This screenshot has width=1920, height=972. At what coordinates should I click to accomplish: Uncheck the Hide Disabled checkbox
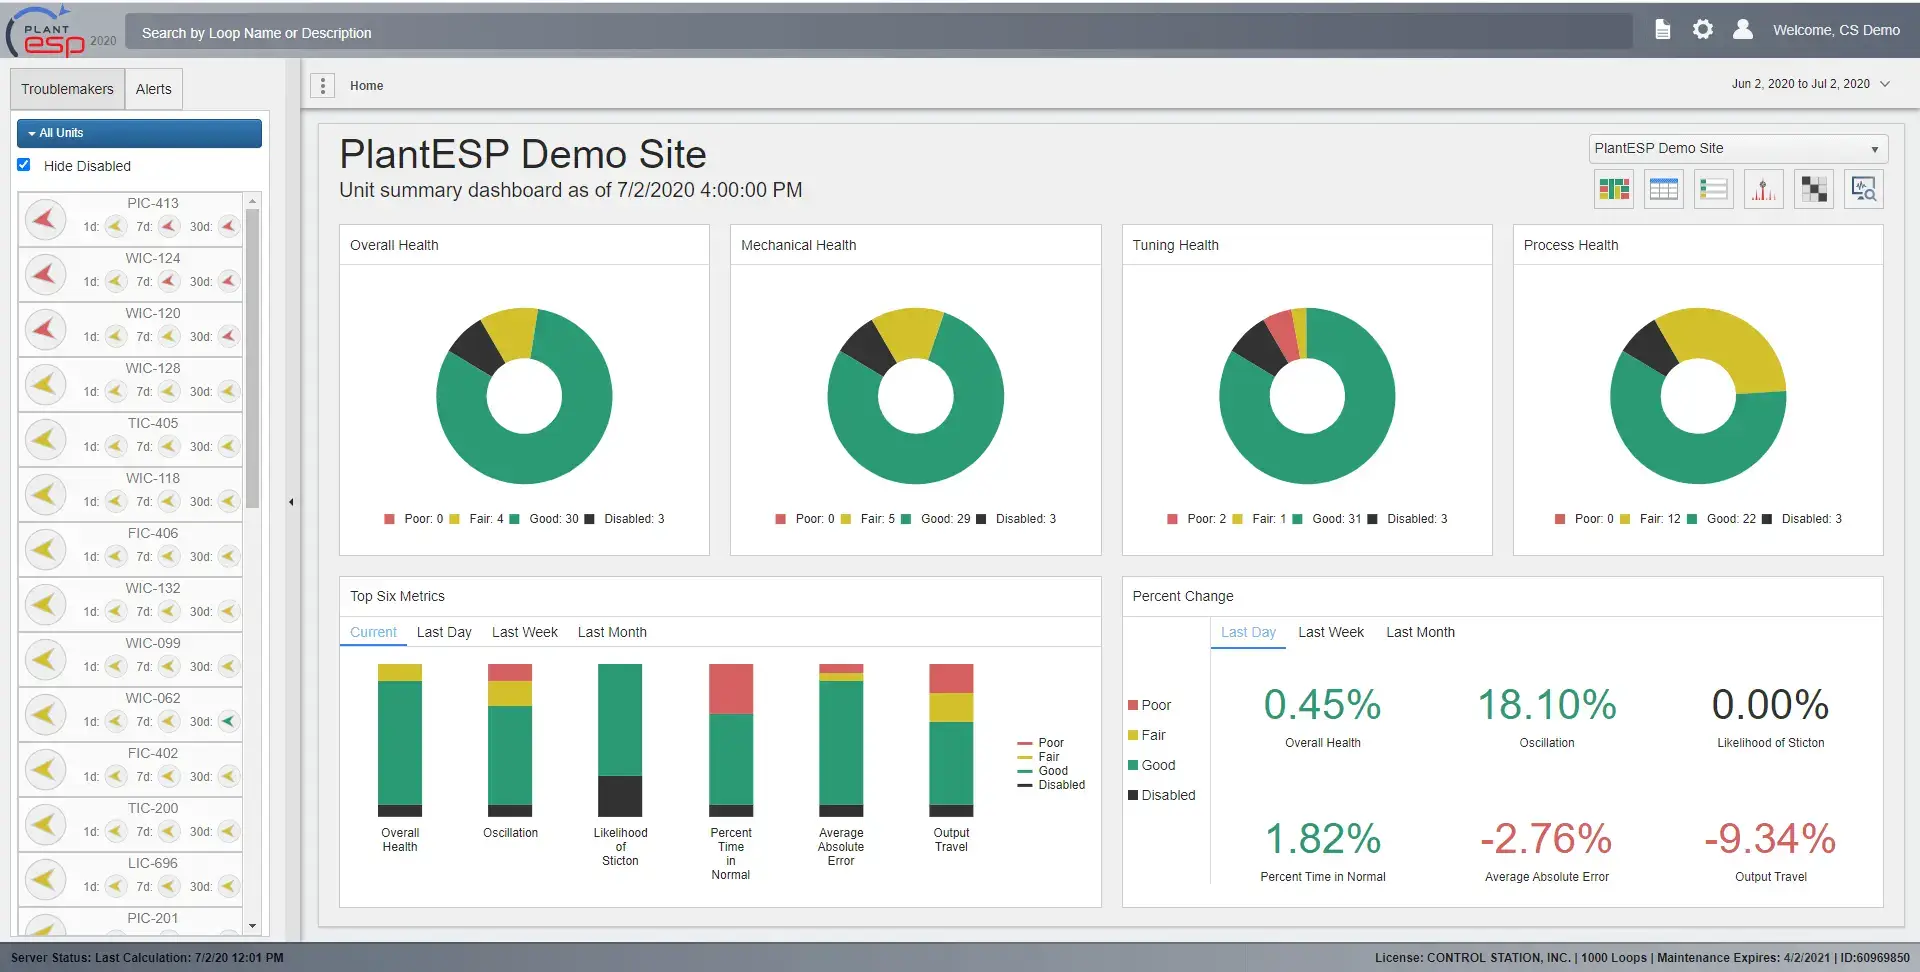coord(24,165)
